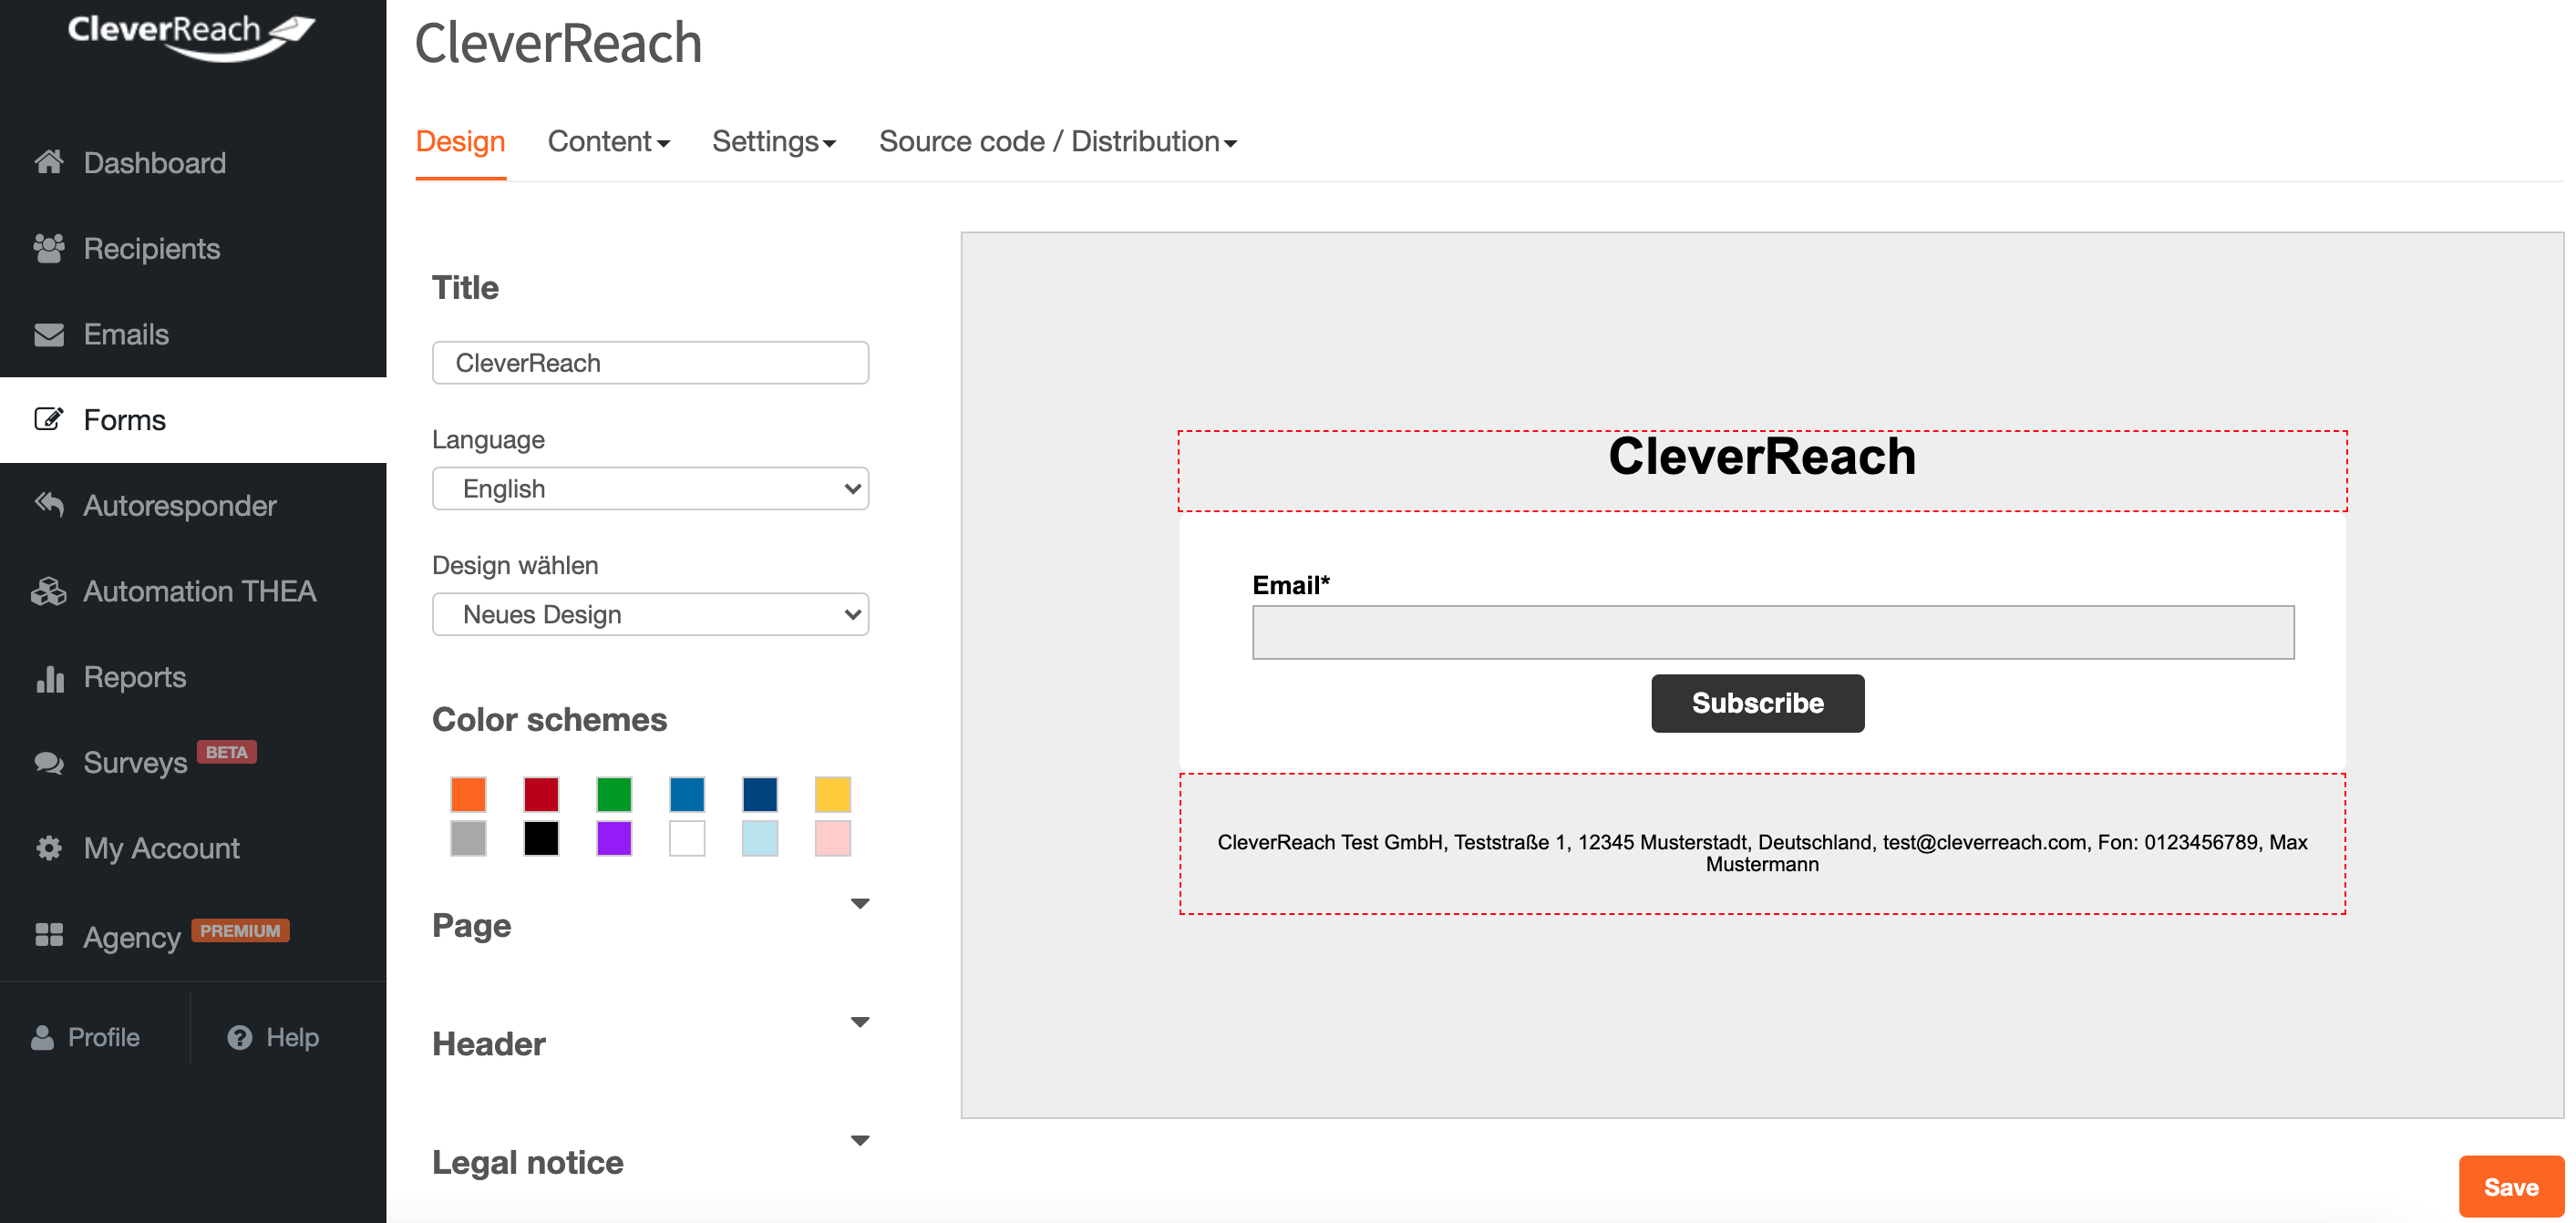Click the Automation THEA cubes icon
This screenshot has width=2576, height=1223.
48,591
